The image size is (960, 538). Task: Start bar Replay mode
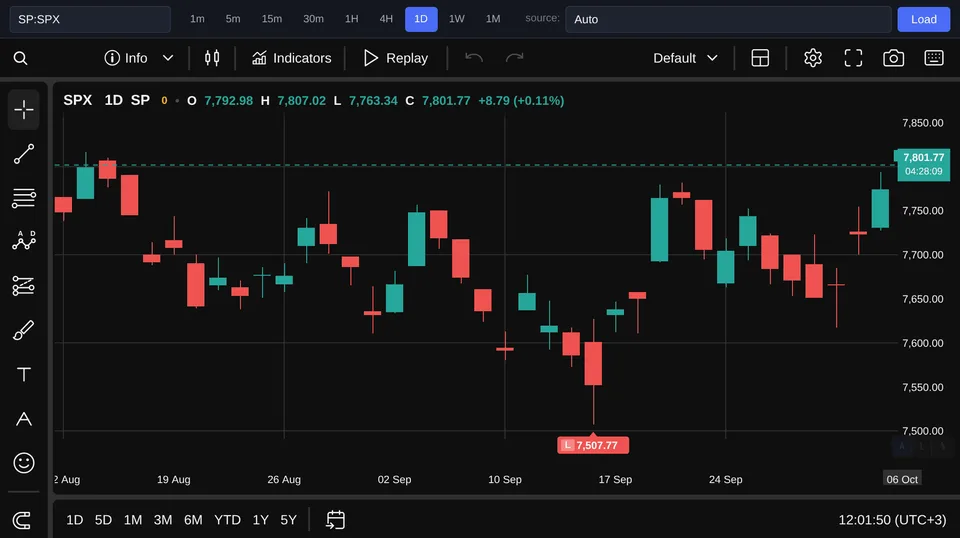tap(396, 58)
